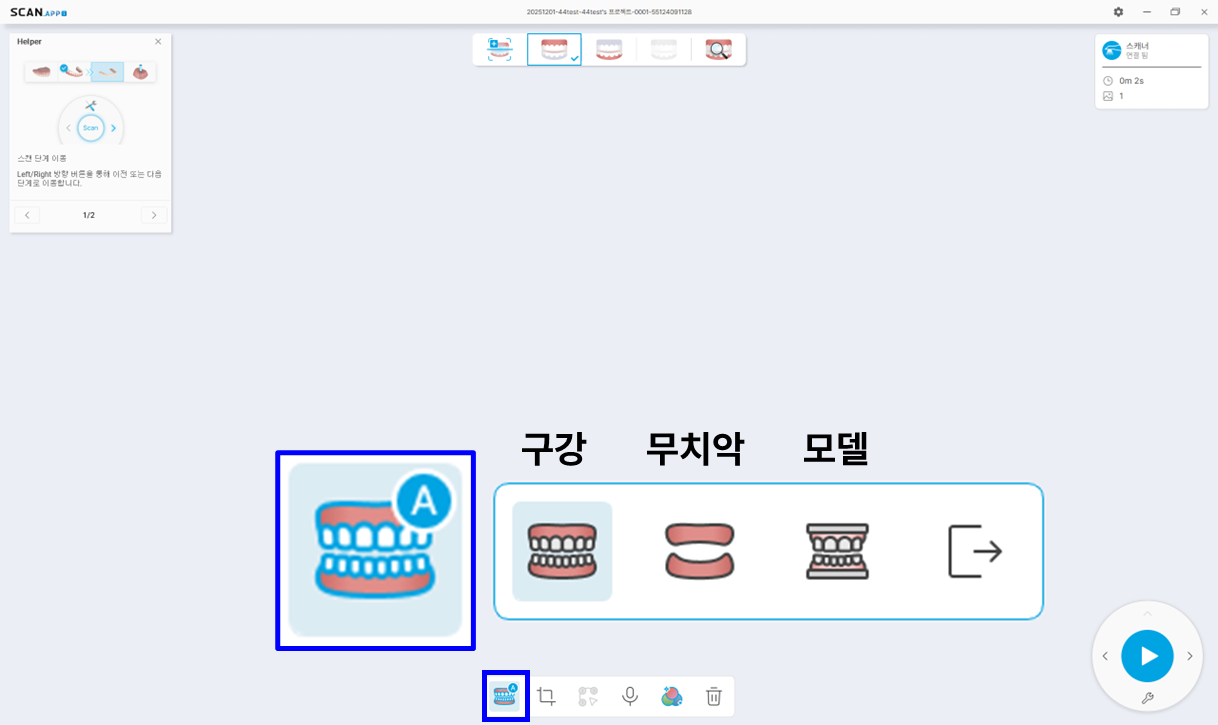Go to next stage using right chevron by play
Screen dimensions: 1218x725
pyautogui.click(x=1190, y=656)
